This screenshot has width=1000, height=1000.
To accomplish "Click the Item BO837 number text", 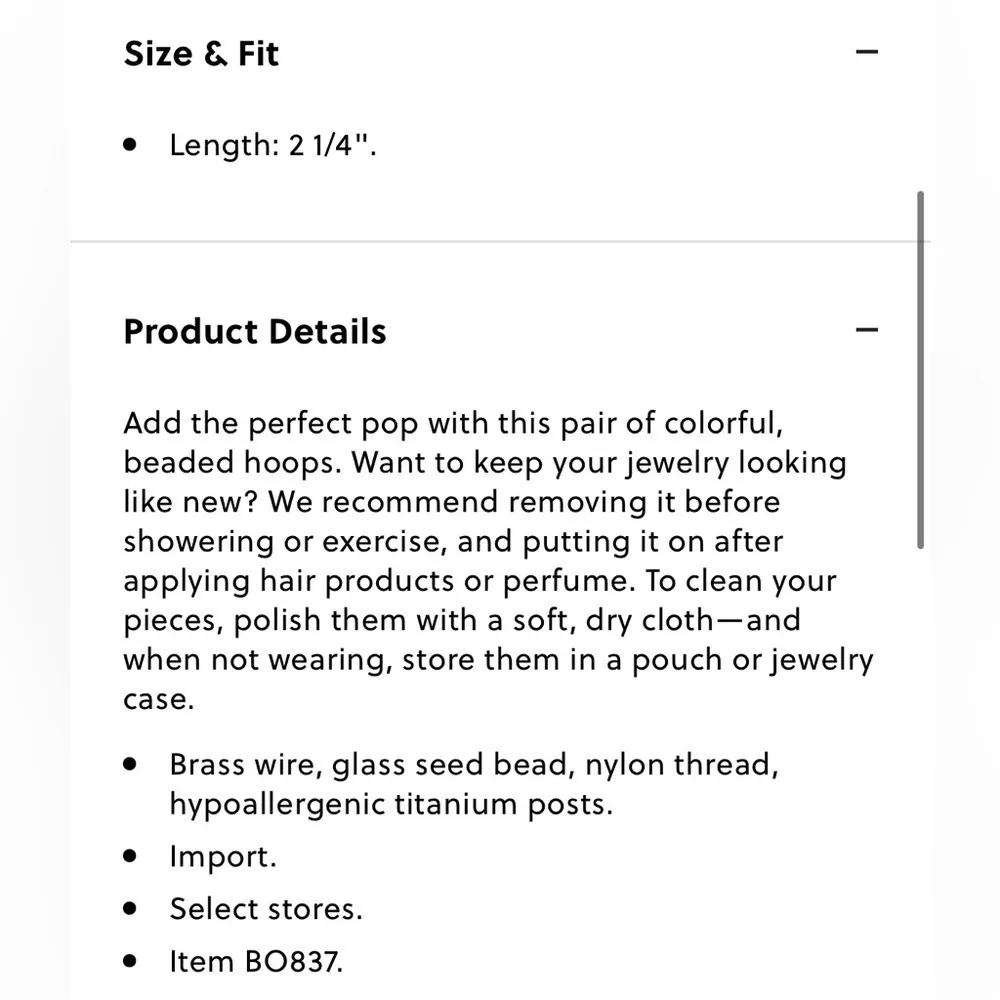I will pos(256,962).
